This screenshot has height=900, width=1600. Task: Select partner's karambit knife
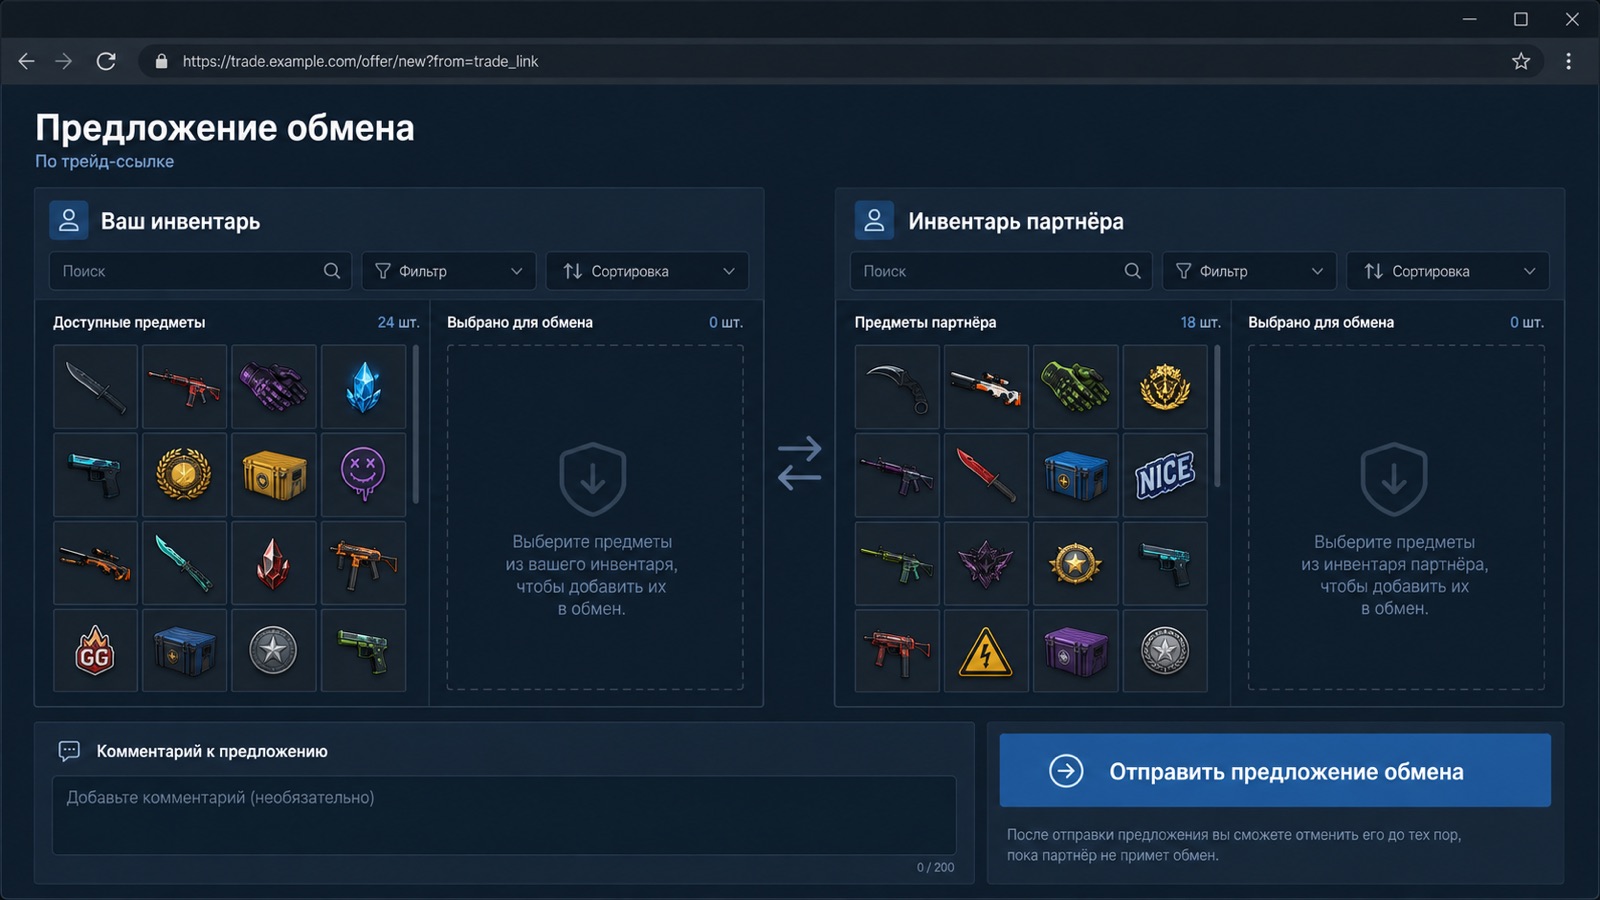[x=897, y=387]
